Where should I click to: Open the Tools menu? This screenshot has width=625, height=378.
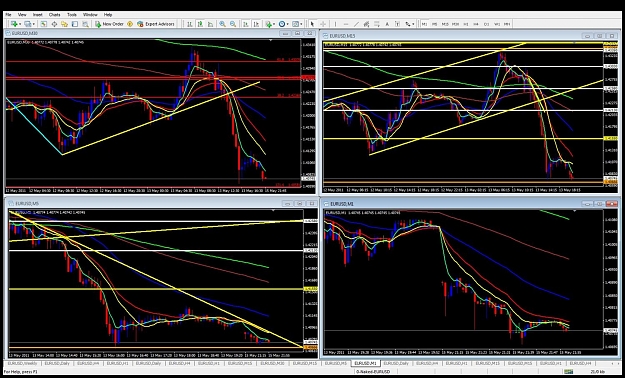pos(72,15)
